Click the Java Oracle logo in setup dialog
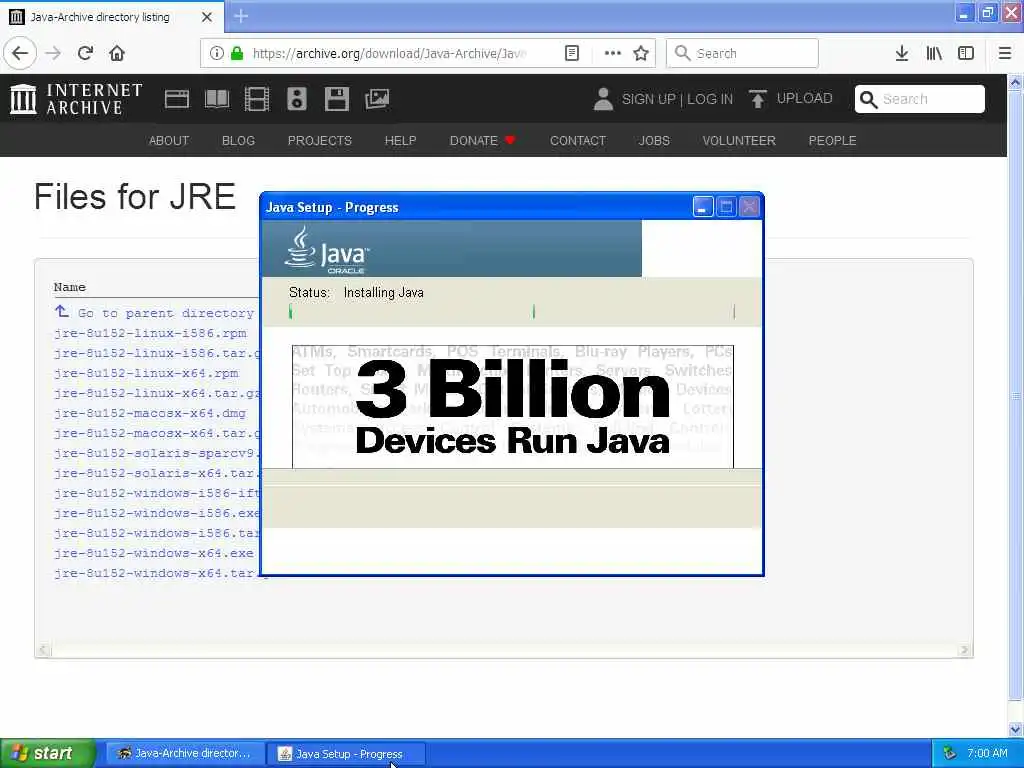This screenshot has width=1024, height=768. [x=327, y=250]
